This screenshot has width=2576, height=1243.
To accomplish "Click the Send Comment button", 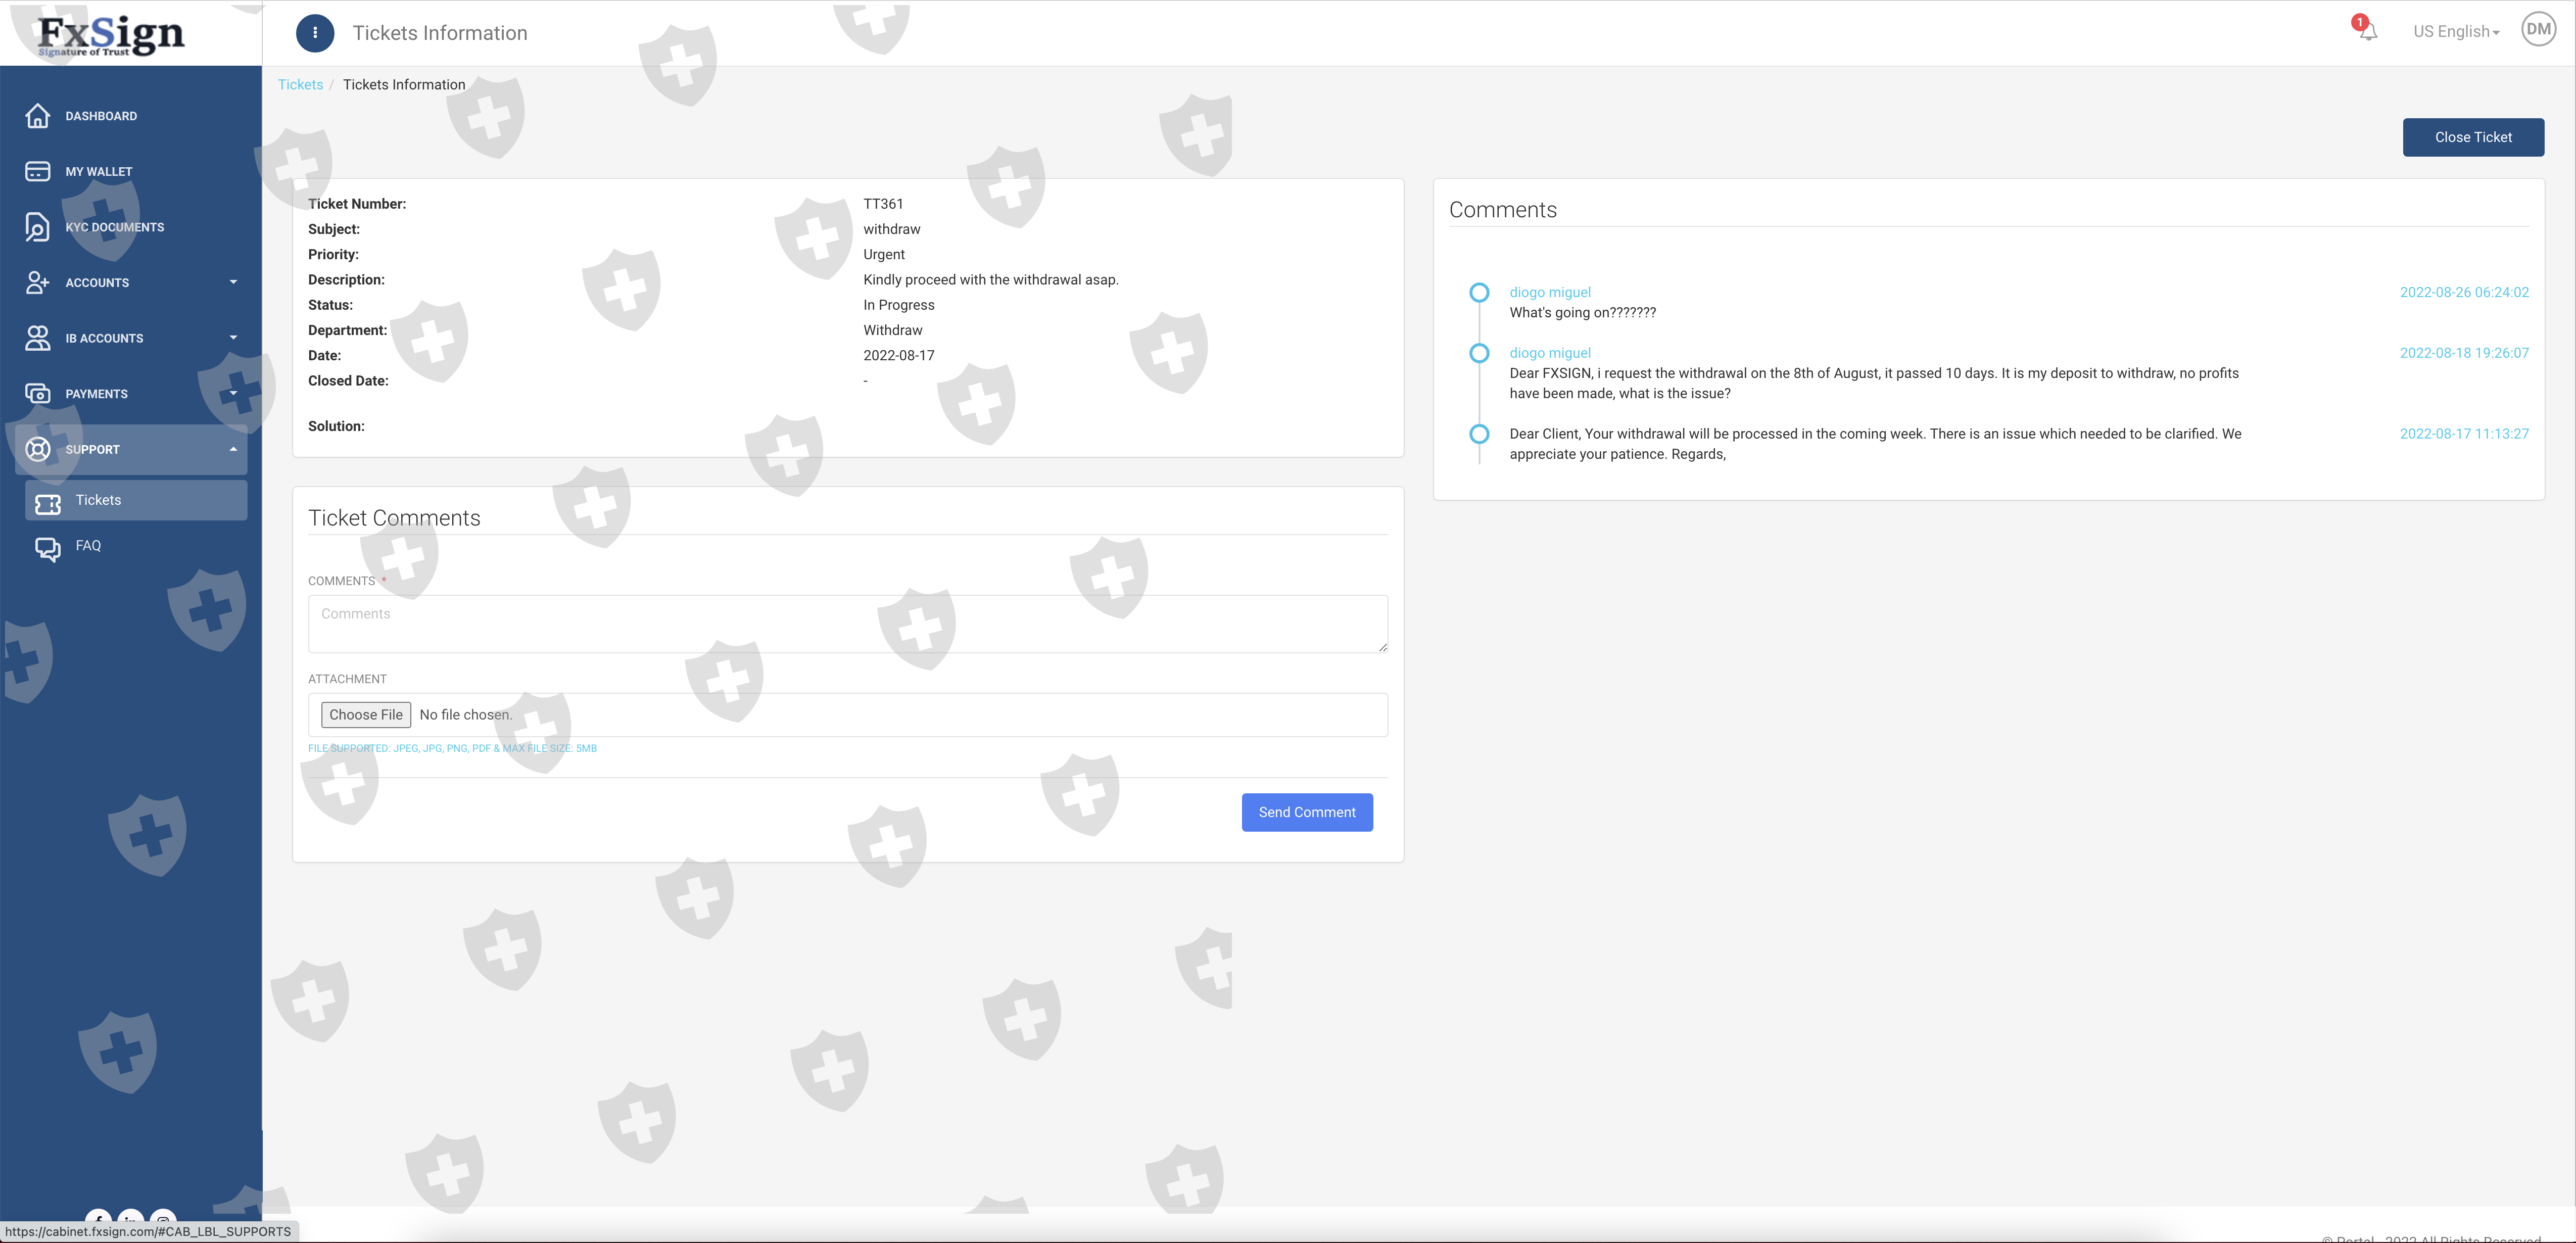I will 1306,812.
